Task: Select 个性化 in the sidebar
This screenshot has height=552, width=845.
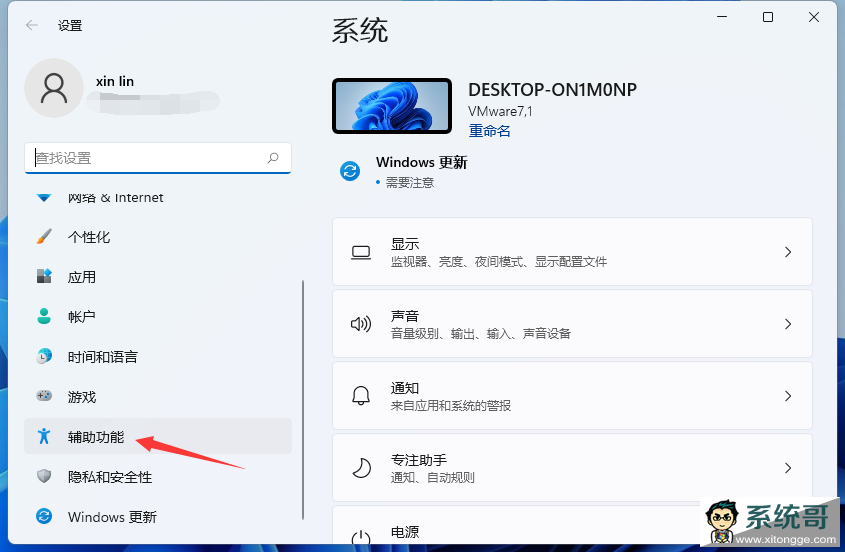Action: pyautogui.click(x=157, y=237)
